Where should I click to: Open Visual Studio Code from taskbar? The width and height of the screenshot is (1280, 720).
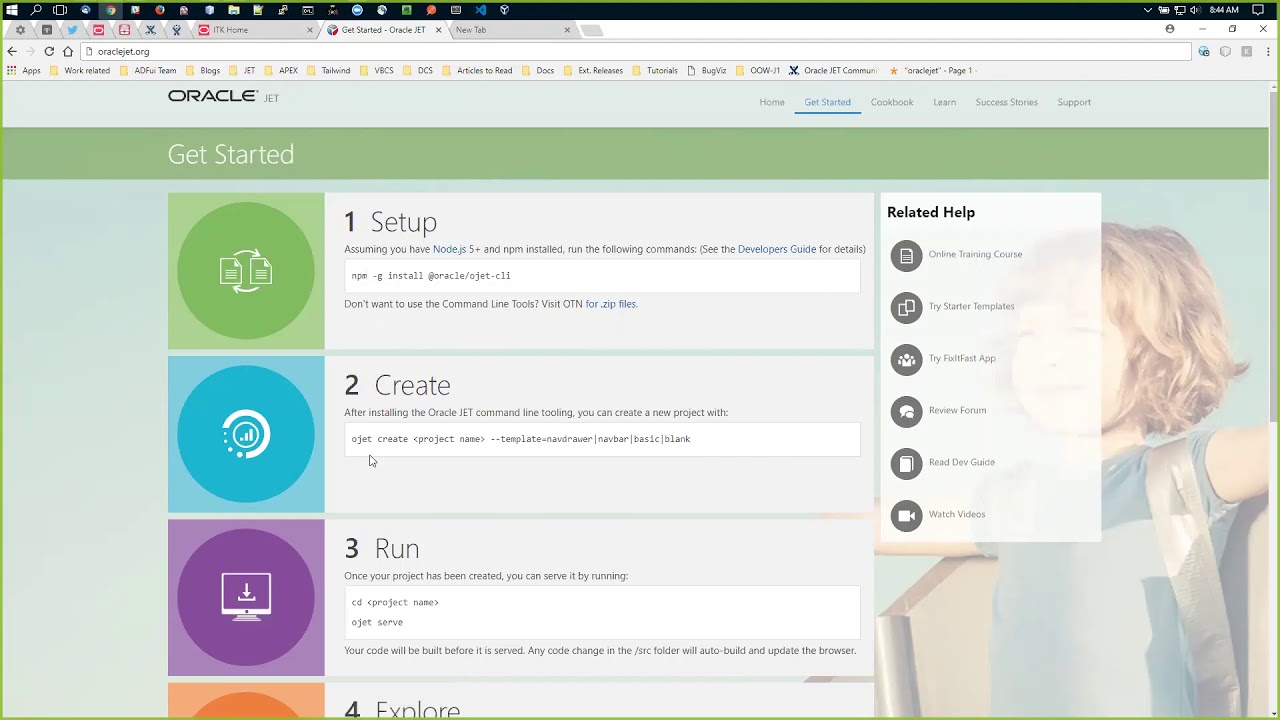click(480, 10)
